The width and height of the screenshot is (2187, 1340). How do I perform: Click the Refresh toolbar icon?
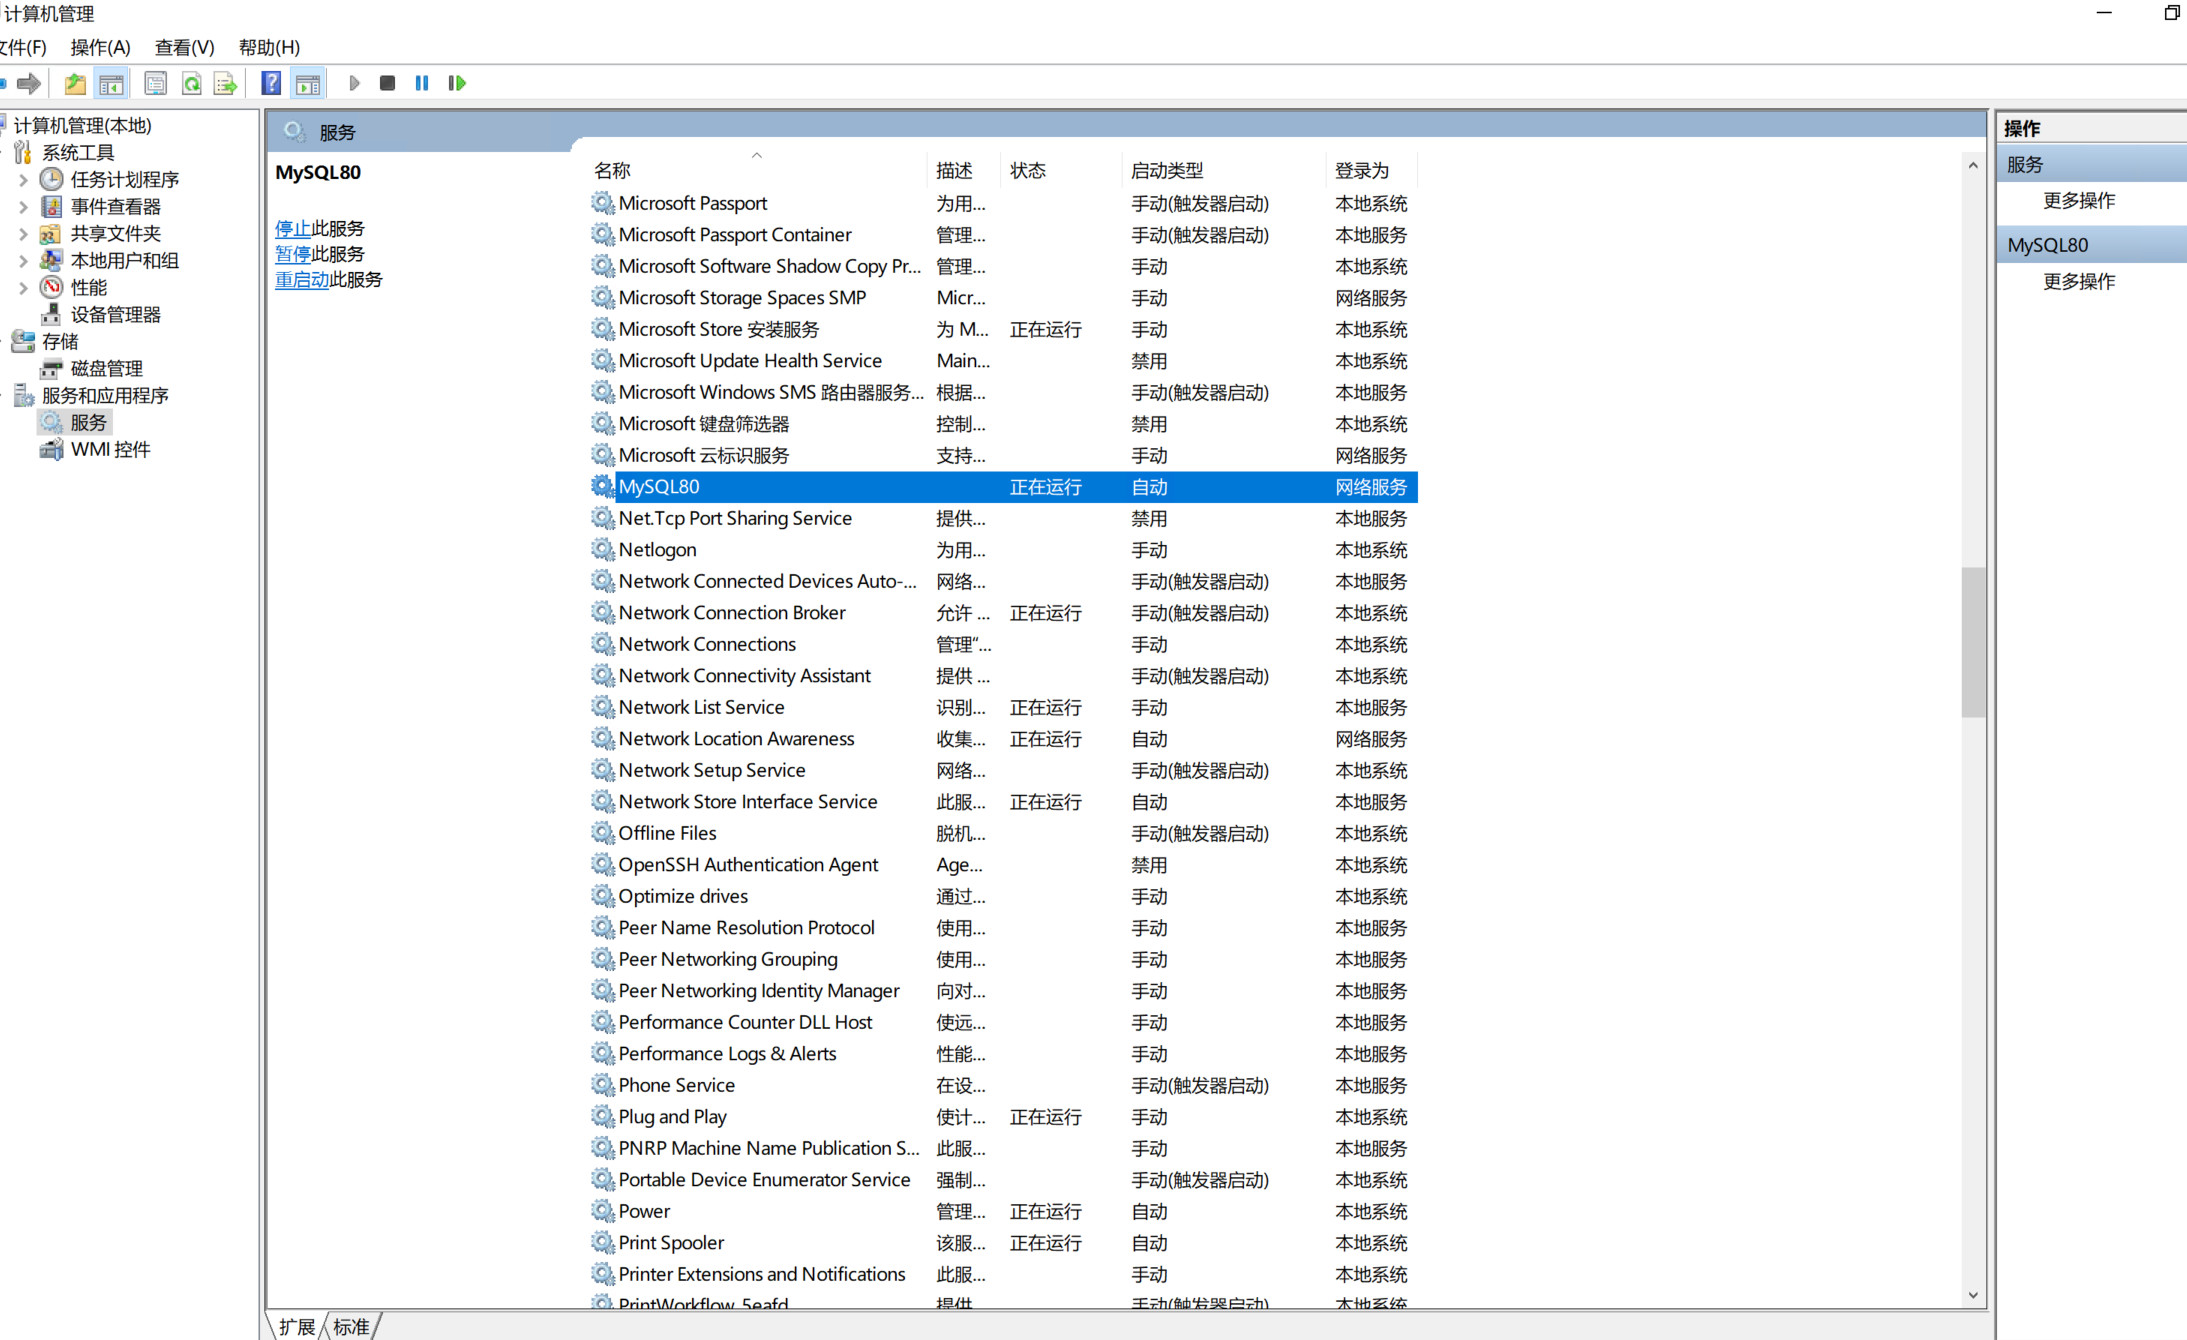(191, 84)
